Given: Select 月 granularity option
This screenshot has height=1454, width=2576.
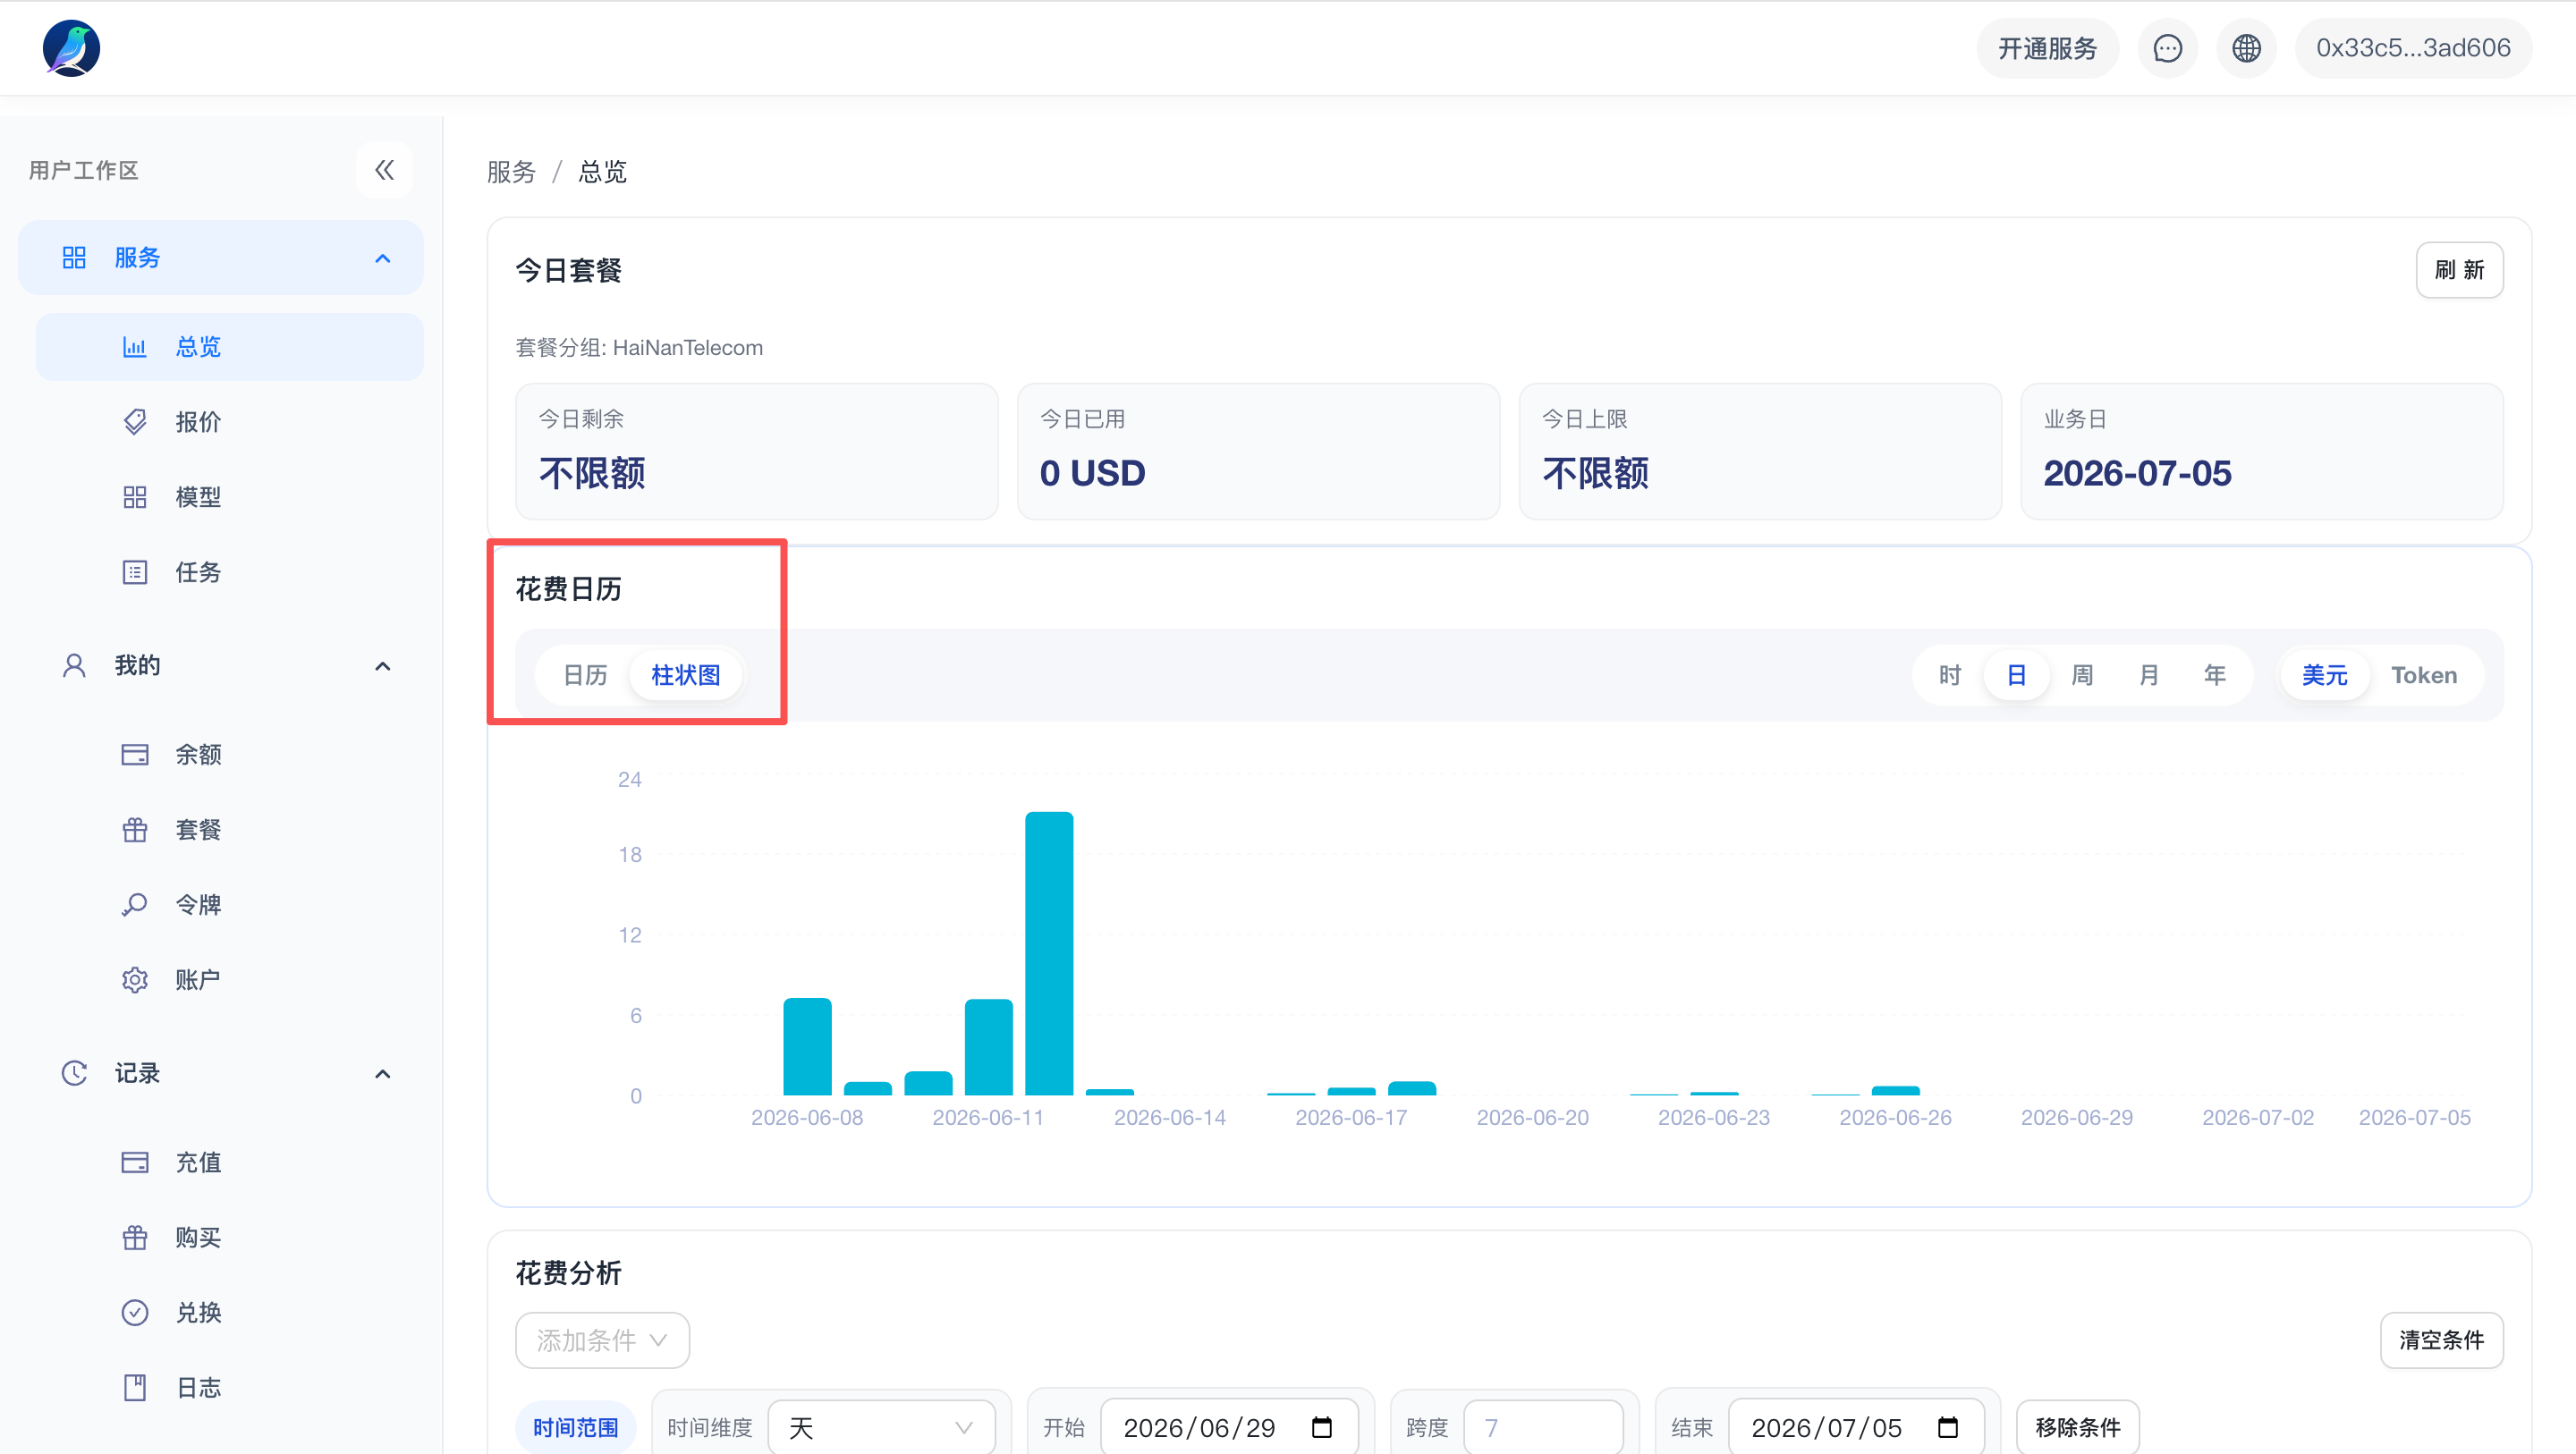Looking at the screenshot, I should pyautogui.click(x=2148, y=675).
